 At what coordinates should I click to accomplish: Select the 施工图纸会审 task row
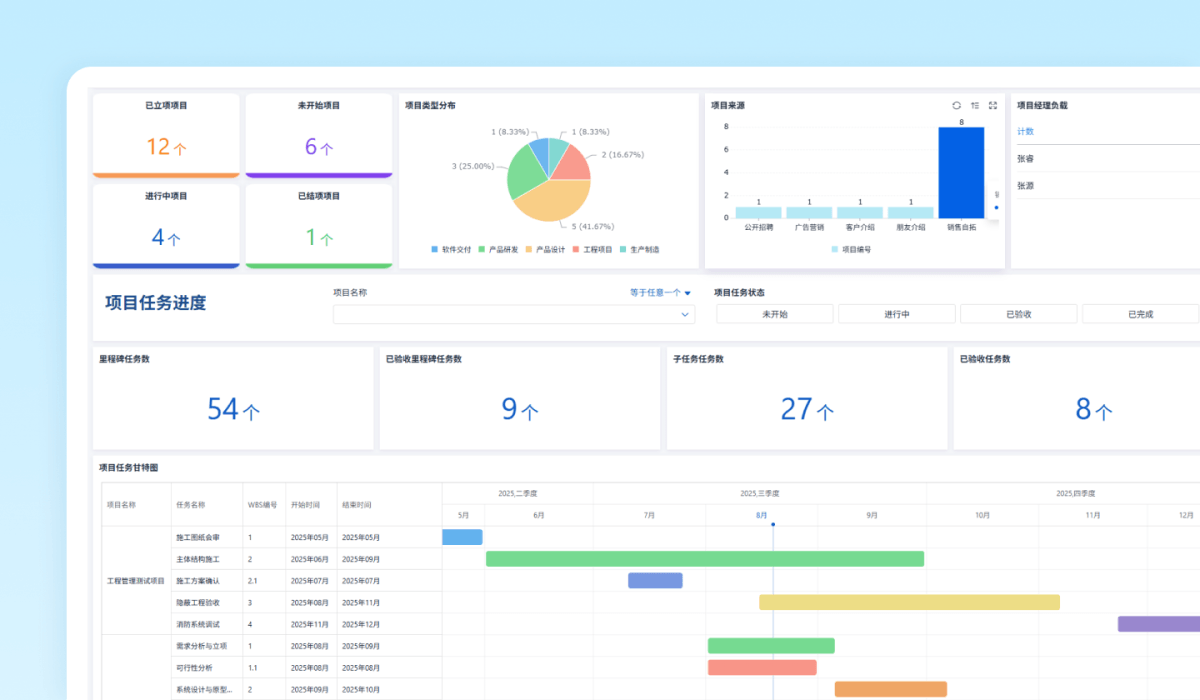tap(306, 537)
